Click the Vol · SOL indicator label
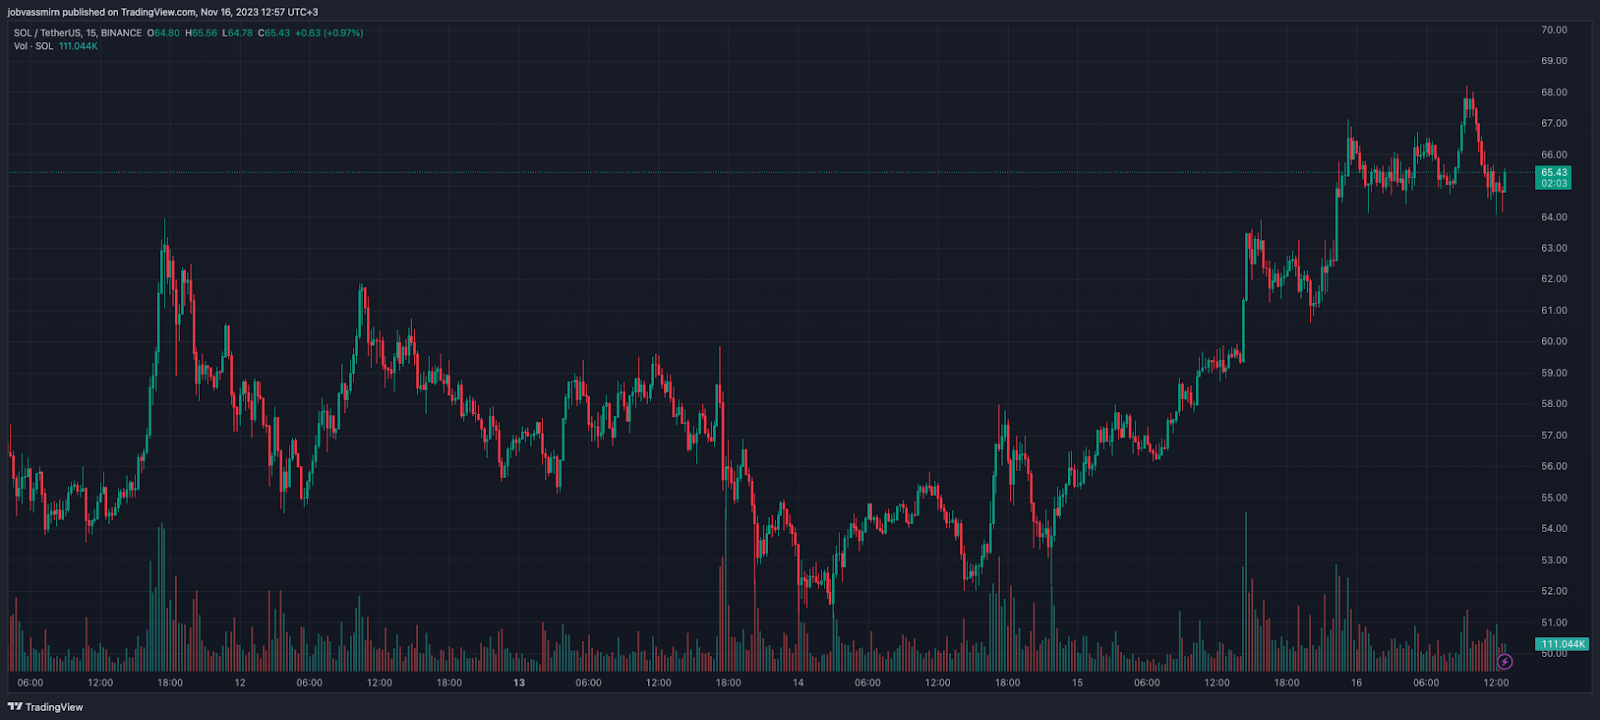This screenshot has height=720, width=1600. pyautogui.click(x=34, y=46)
